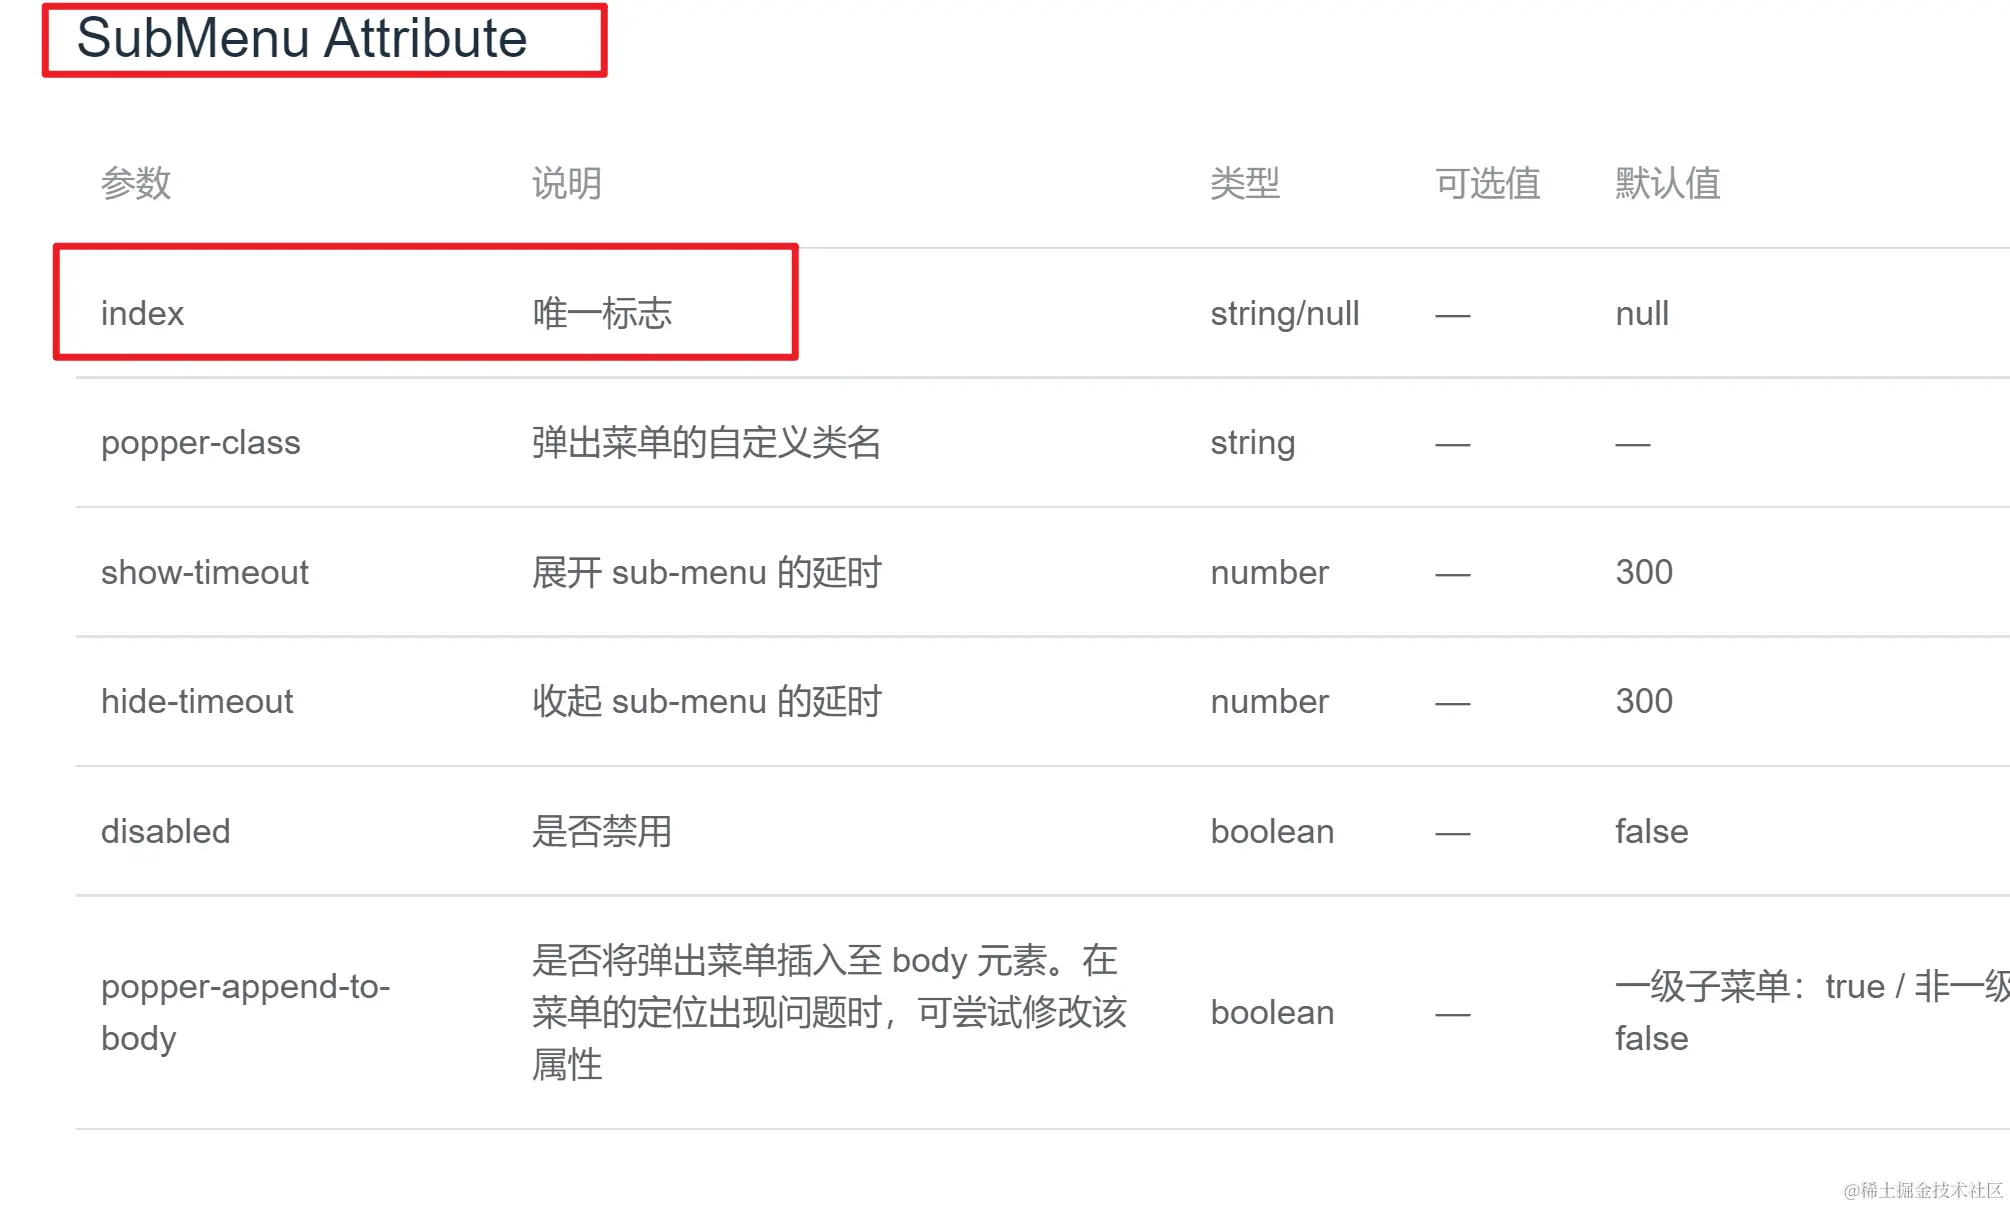Viewport: 2010px width, 1207px height.
Task: Click the 可选值 column header
Action: click(x=1487, y=183)
